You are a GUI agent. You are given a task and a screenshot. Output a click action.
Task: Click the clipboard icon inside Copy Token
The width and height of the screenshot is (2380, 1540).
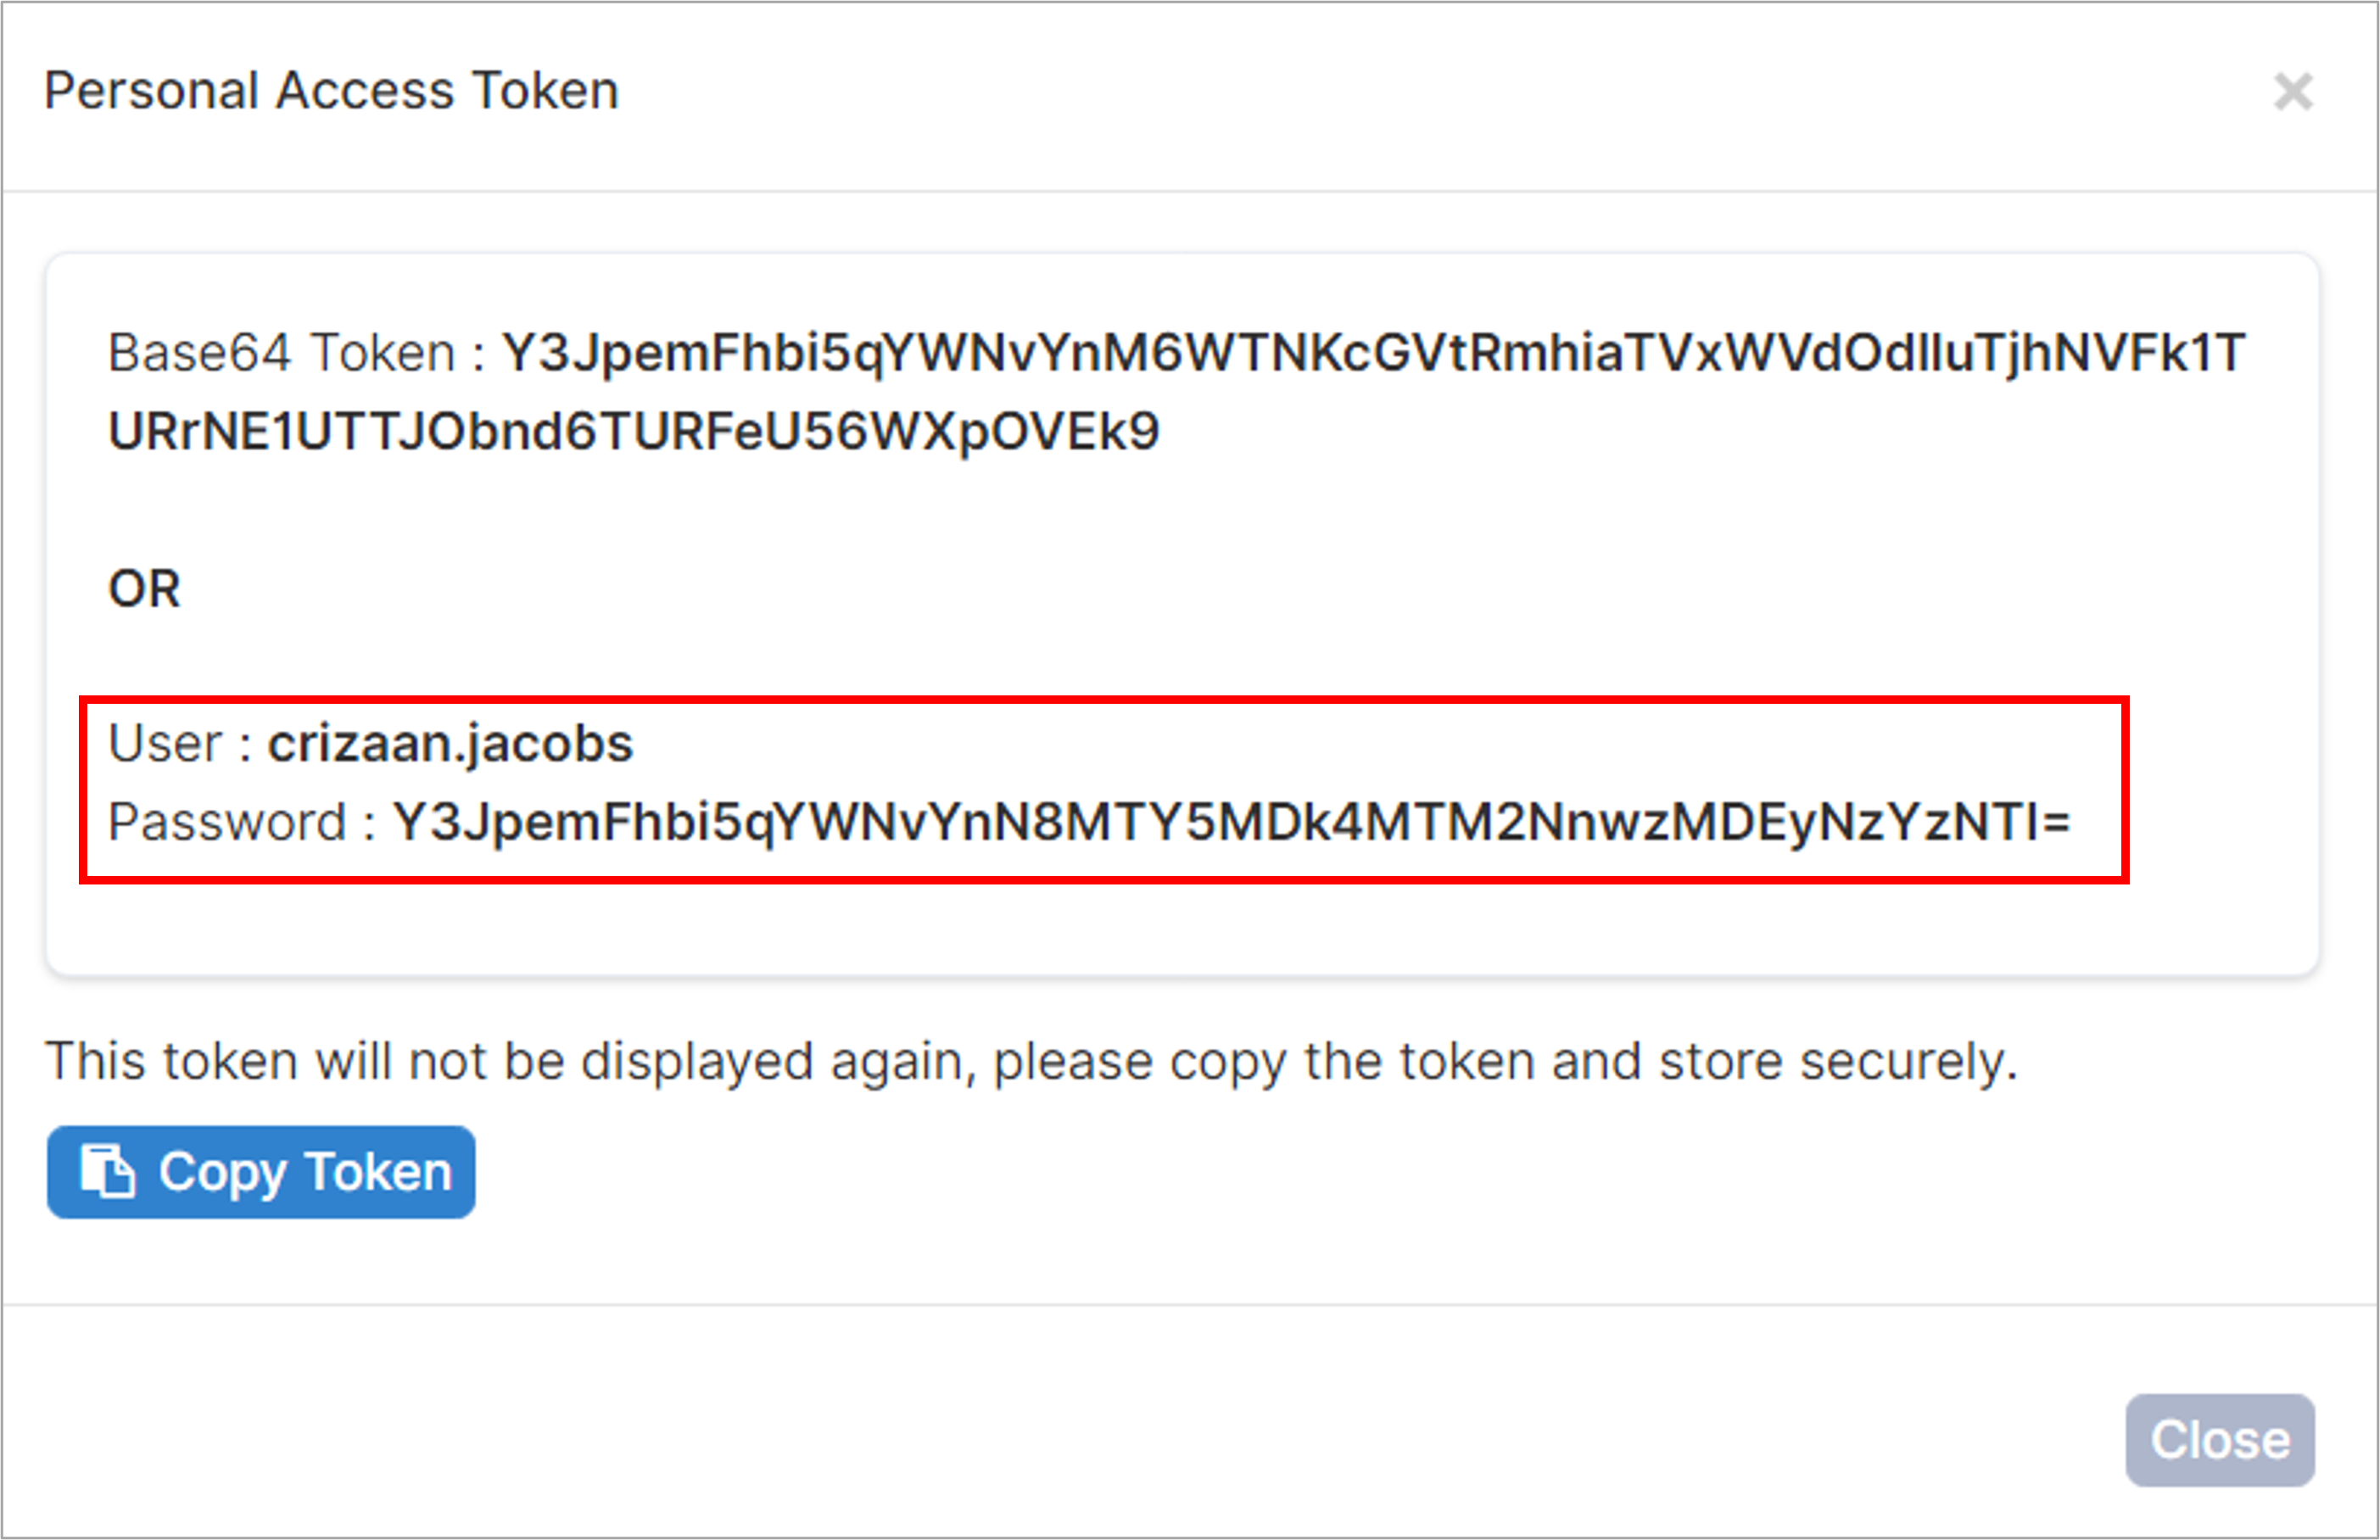tap(107, 1171)
